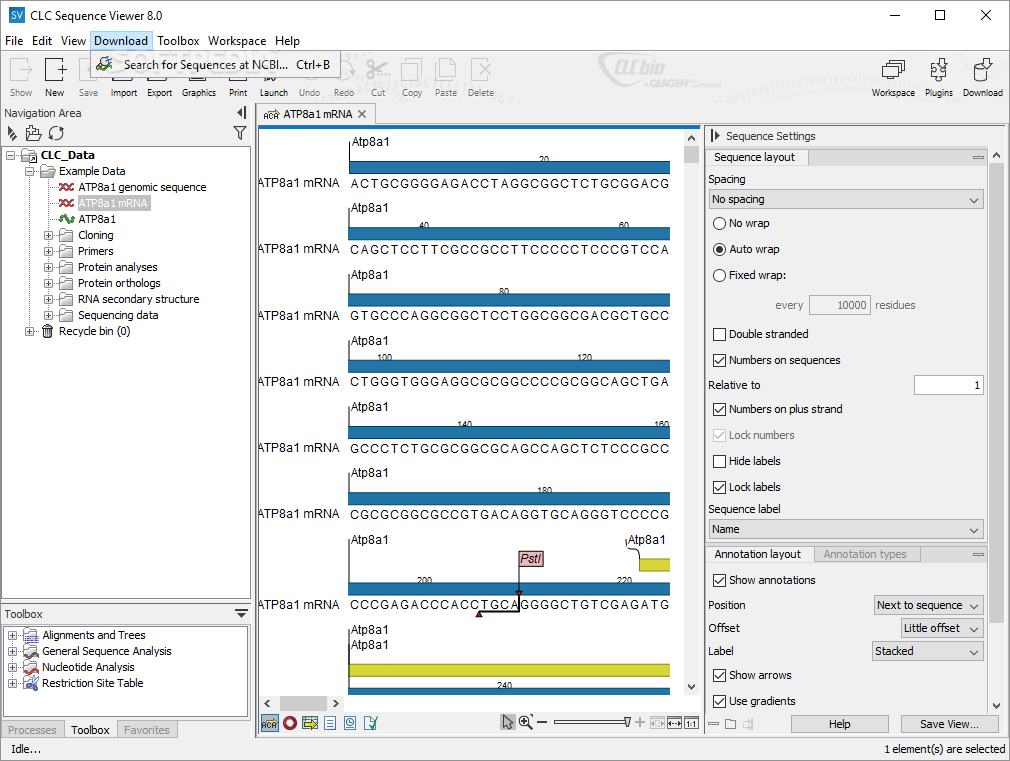Screen dimensions: 1010x761
Task: Enable the Hide labels checkbox
Action: tap(719, 461)
